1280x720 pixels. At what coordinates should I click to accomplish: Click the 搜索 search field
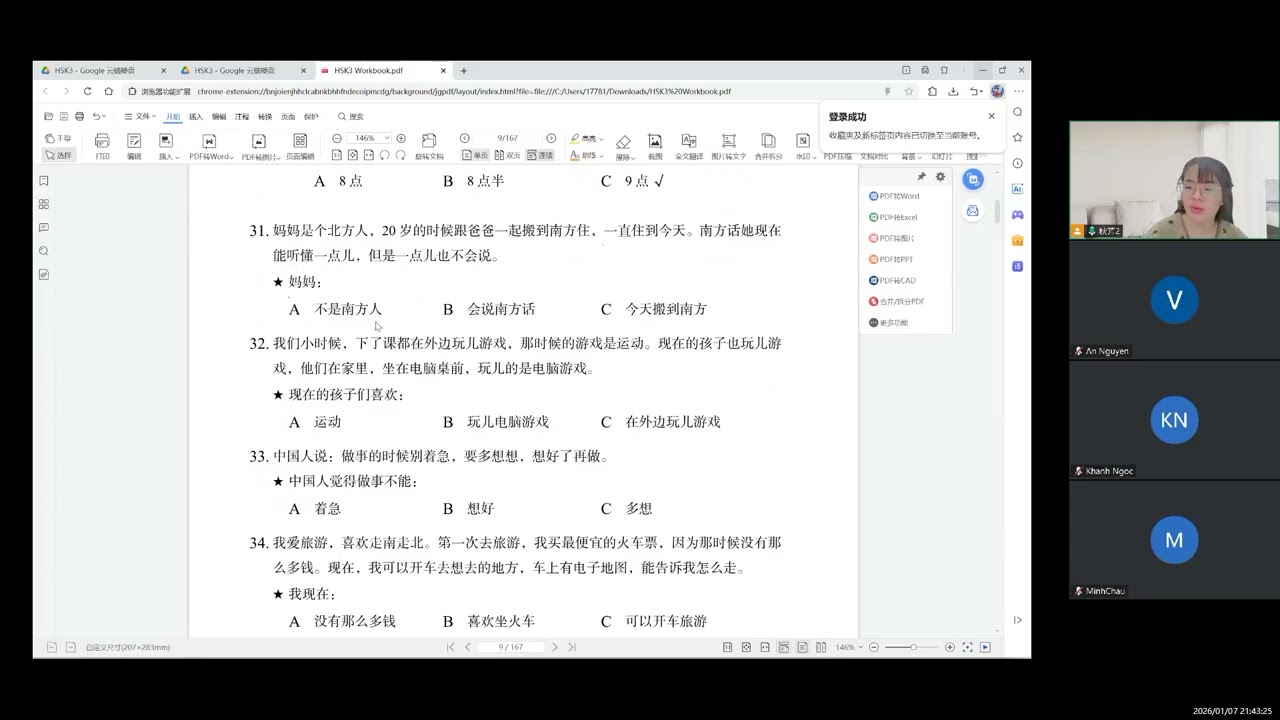pyautogui.click(x=351, y=117)
